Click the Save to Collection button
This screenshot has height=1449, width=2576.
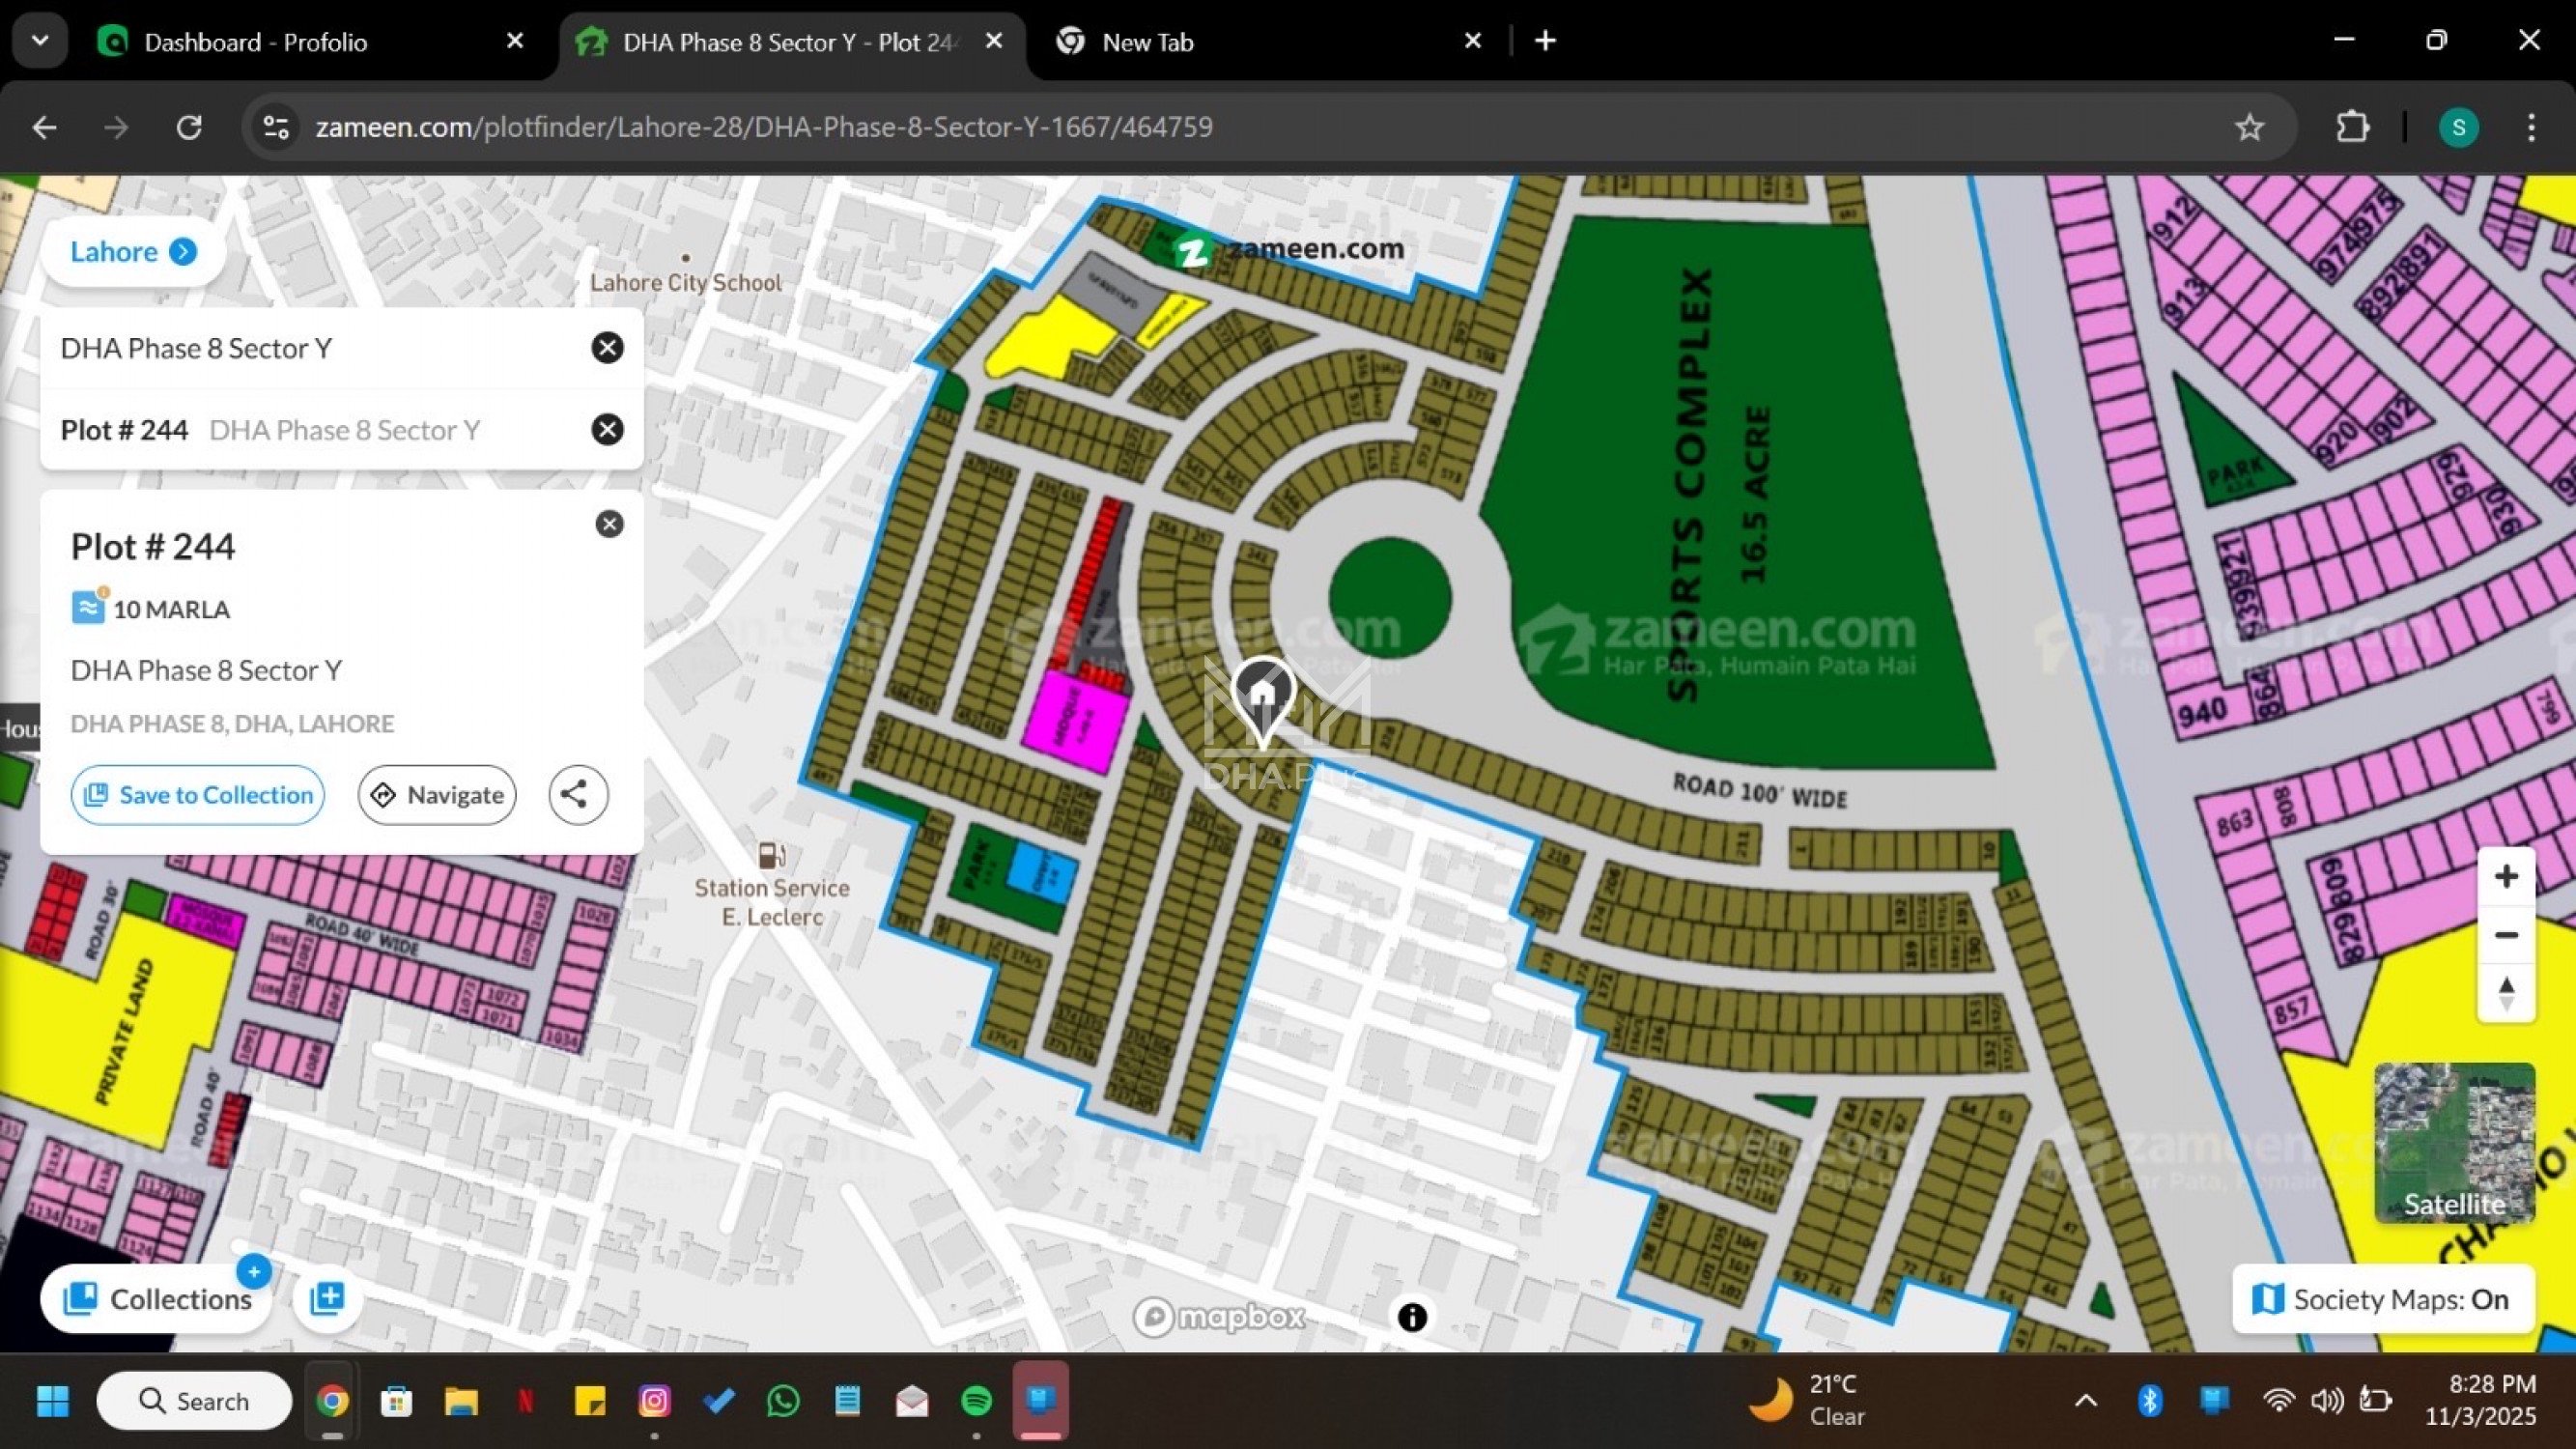click(198, 795)
